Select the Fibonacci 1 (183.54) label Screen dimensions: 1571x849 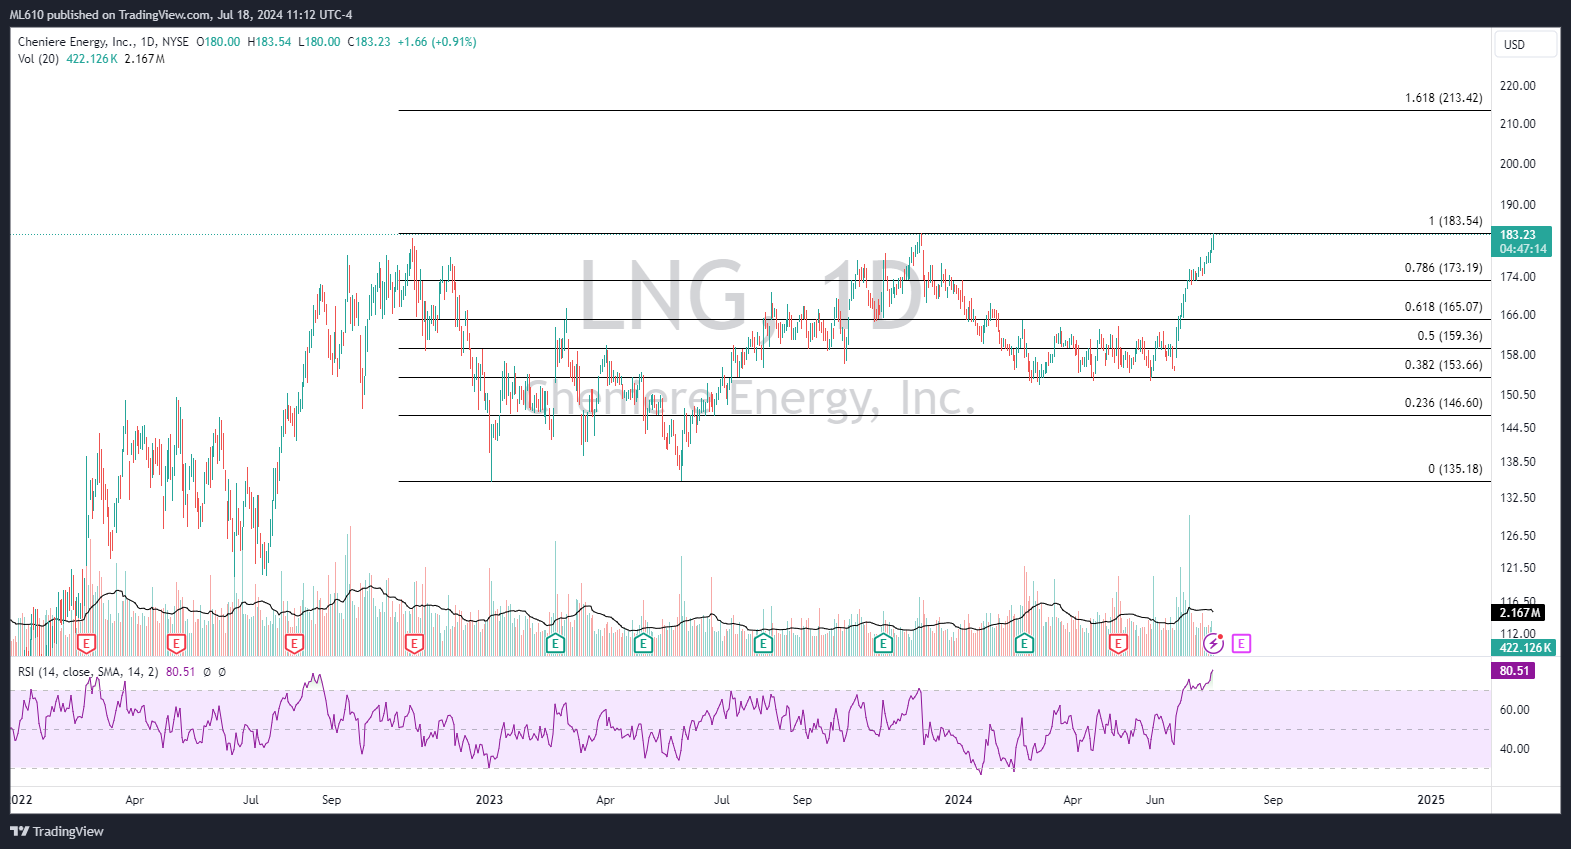[x=1455, y=221]
